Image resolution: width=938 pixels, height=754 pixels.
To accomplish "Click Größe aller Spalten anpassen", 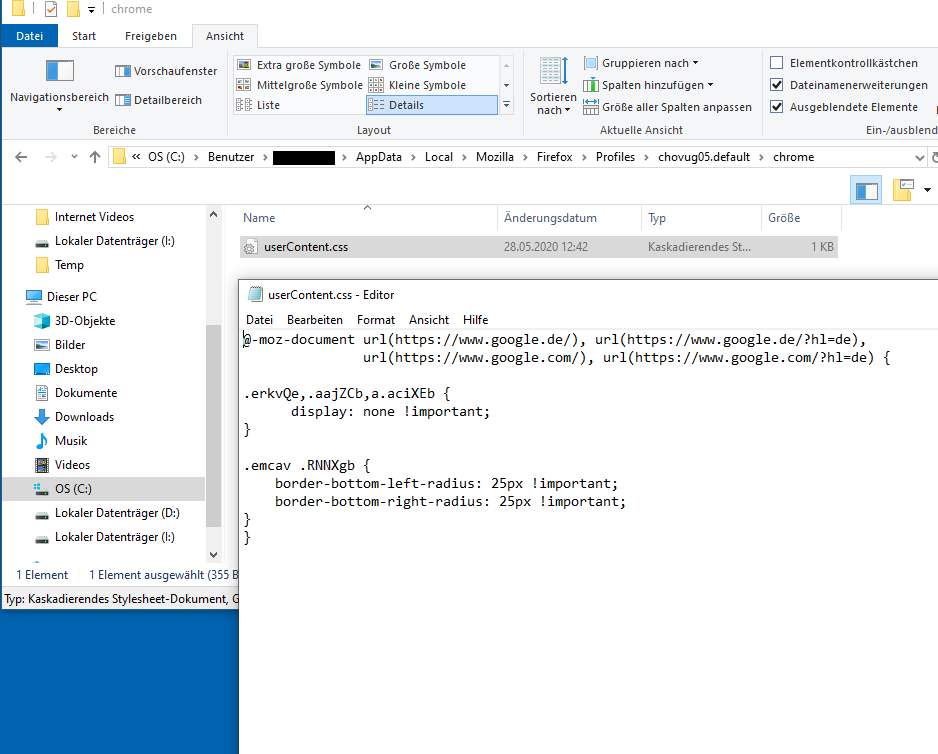I will (x=667, y=107).
